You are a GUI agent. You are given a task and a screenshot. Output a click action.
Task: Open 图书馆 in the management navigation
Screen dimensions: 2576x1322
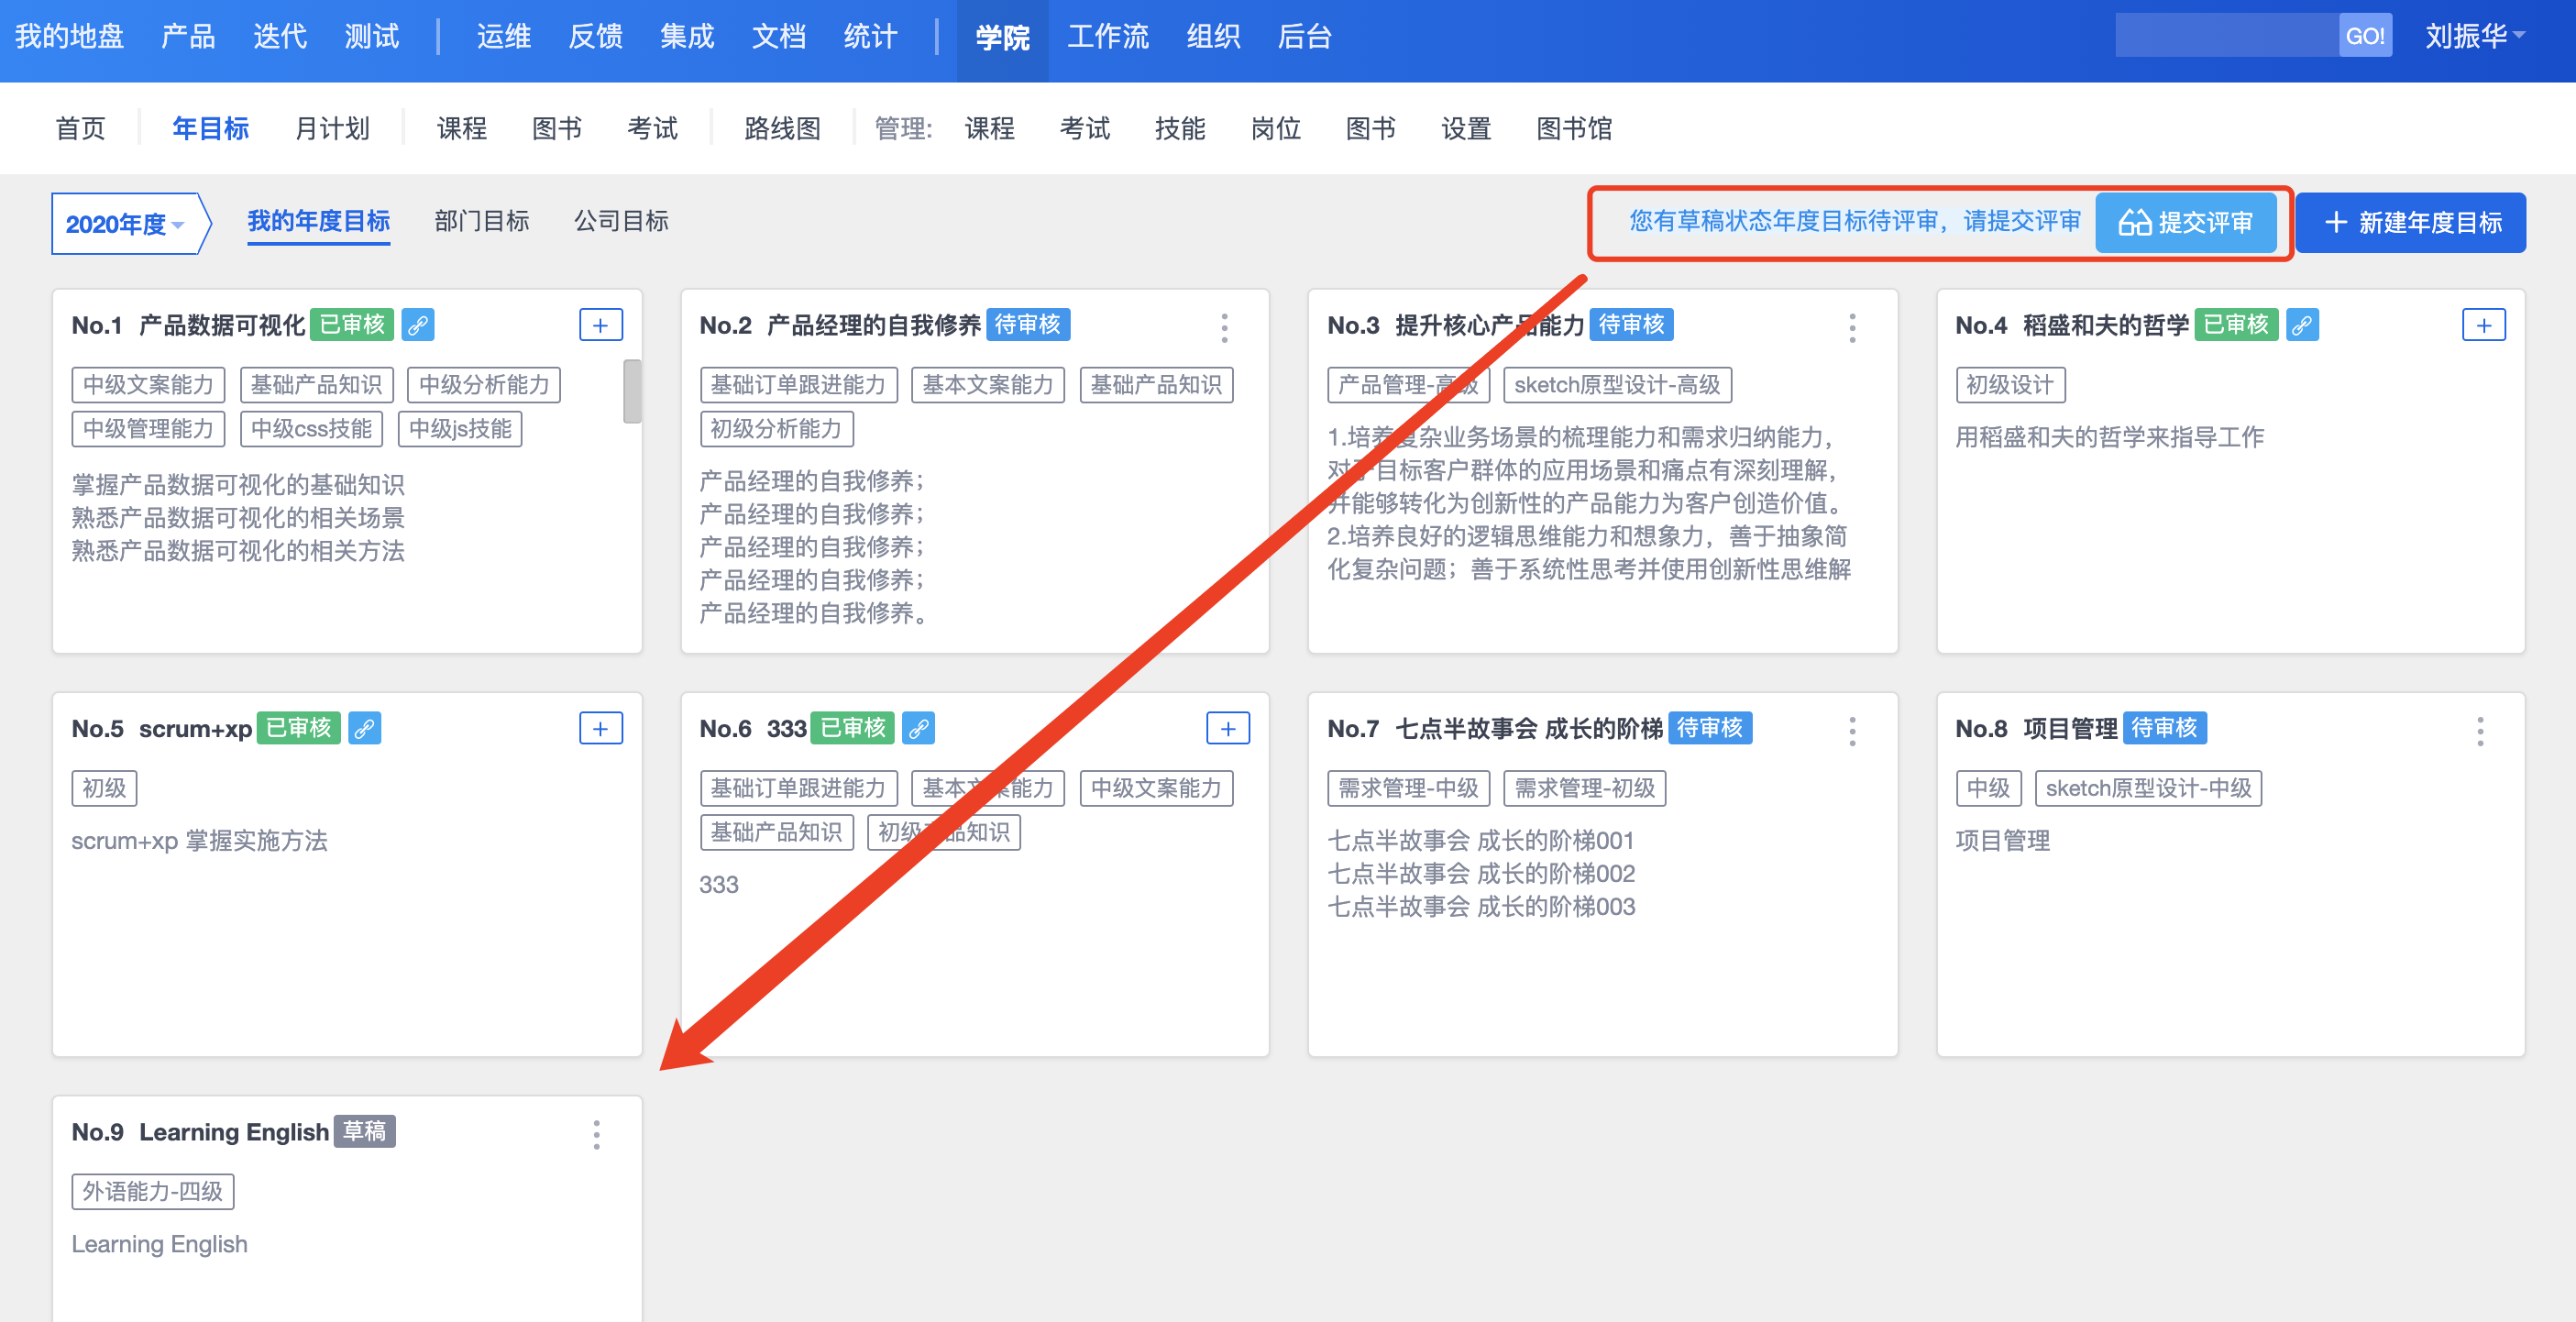click(1575, 128)
